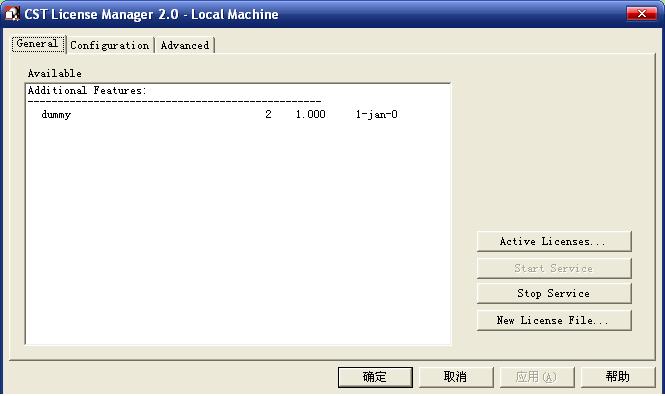Click the license count '2' value
Screen dimensions: 665x396
pos(268,114)
